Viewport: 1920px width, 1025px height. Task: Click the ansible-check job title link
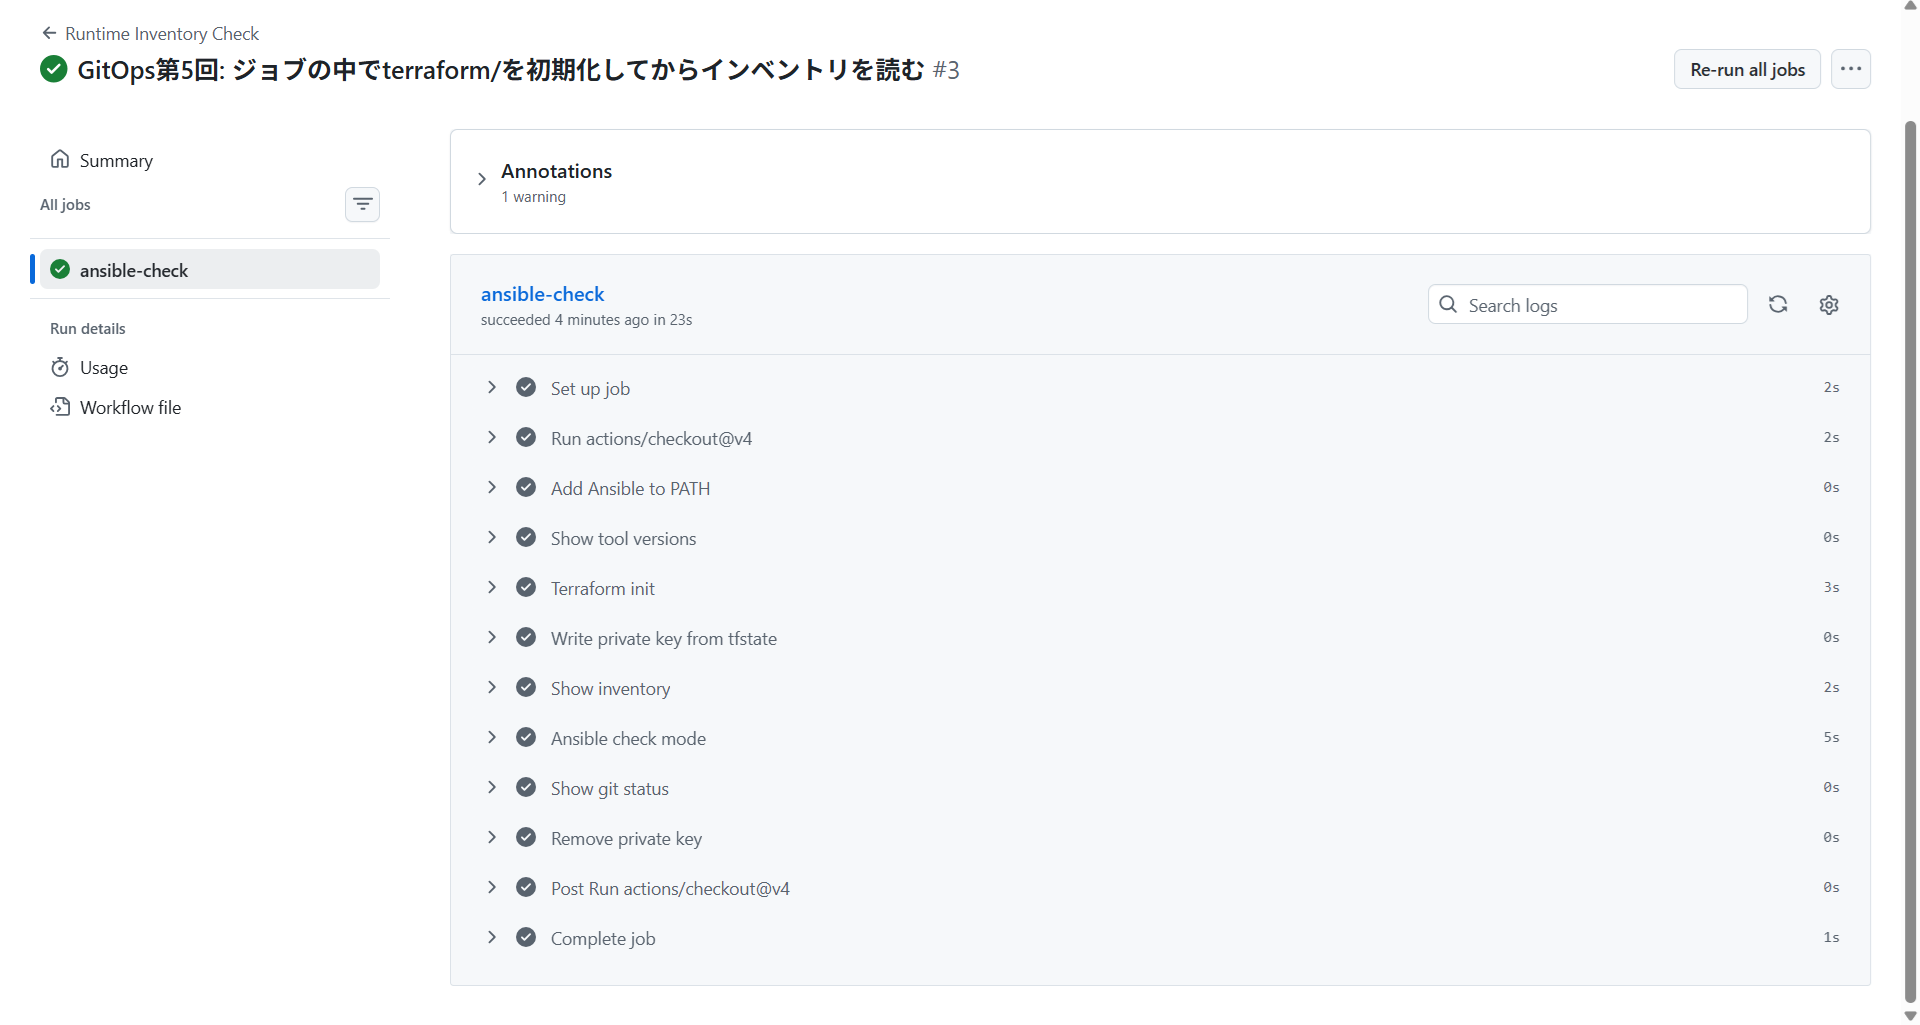coord(542,294)
